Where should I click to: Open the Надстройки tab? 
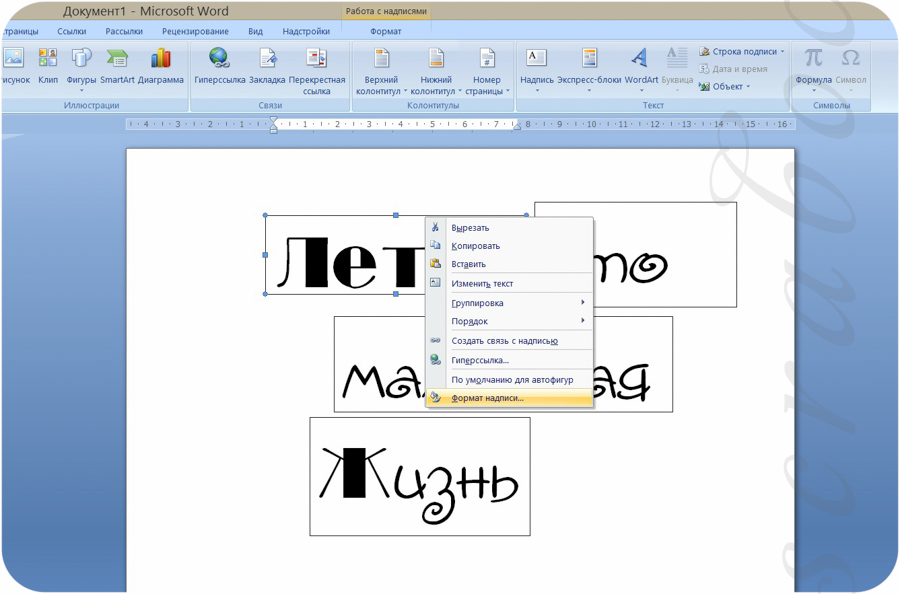tap(306, 32)
